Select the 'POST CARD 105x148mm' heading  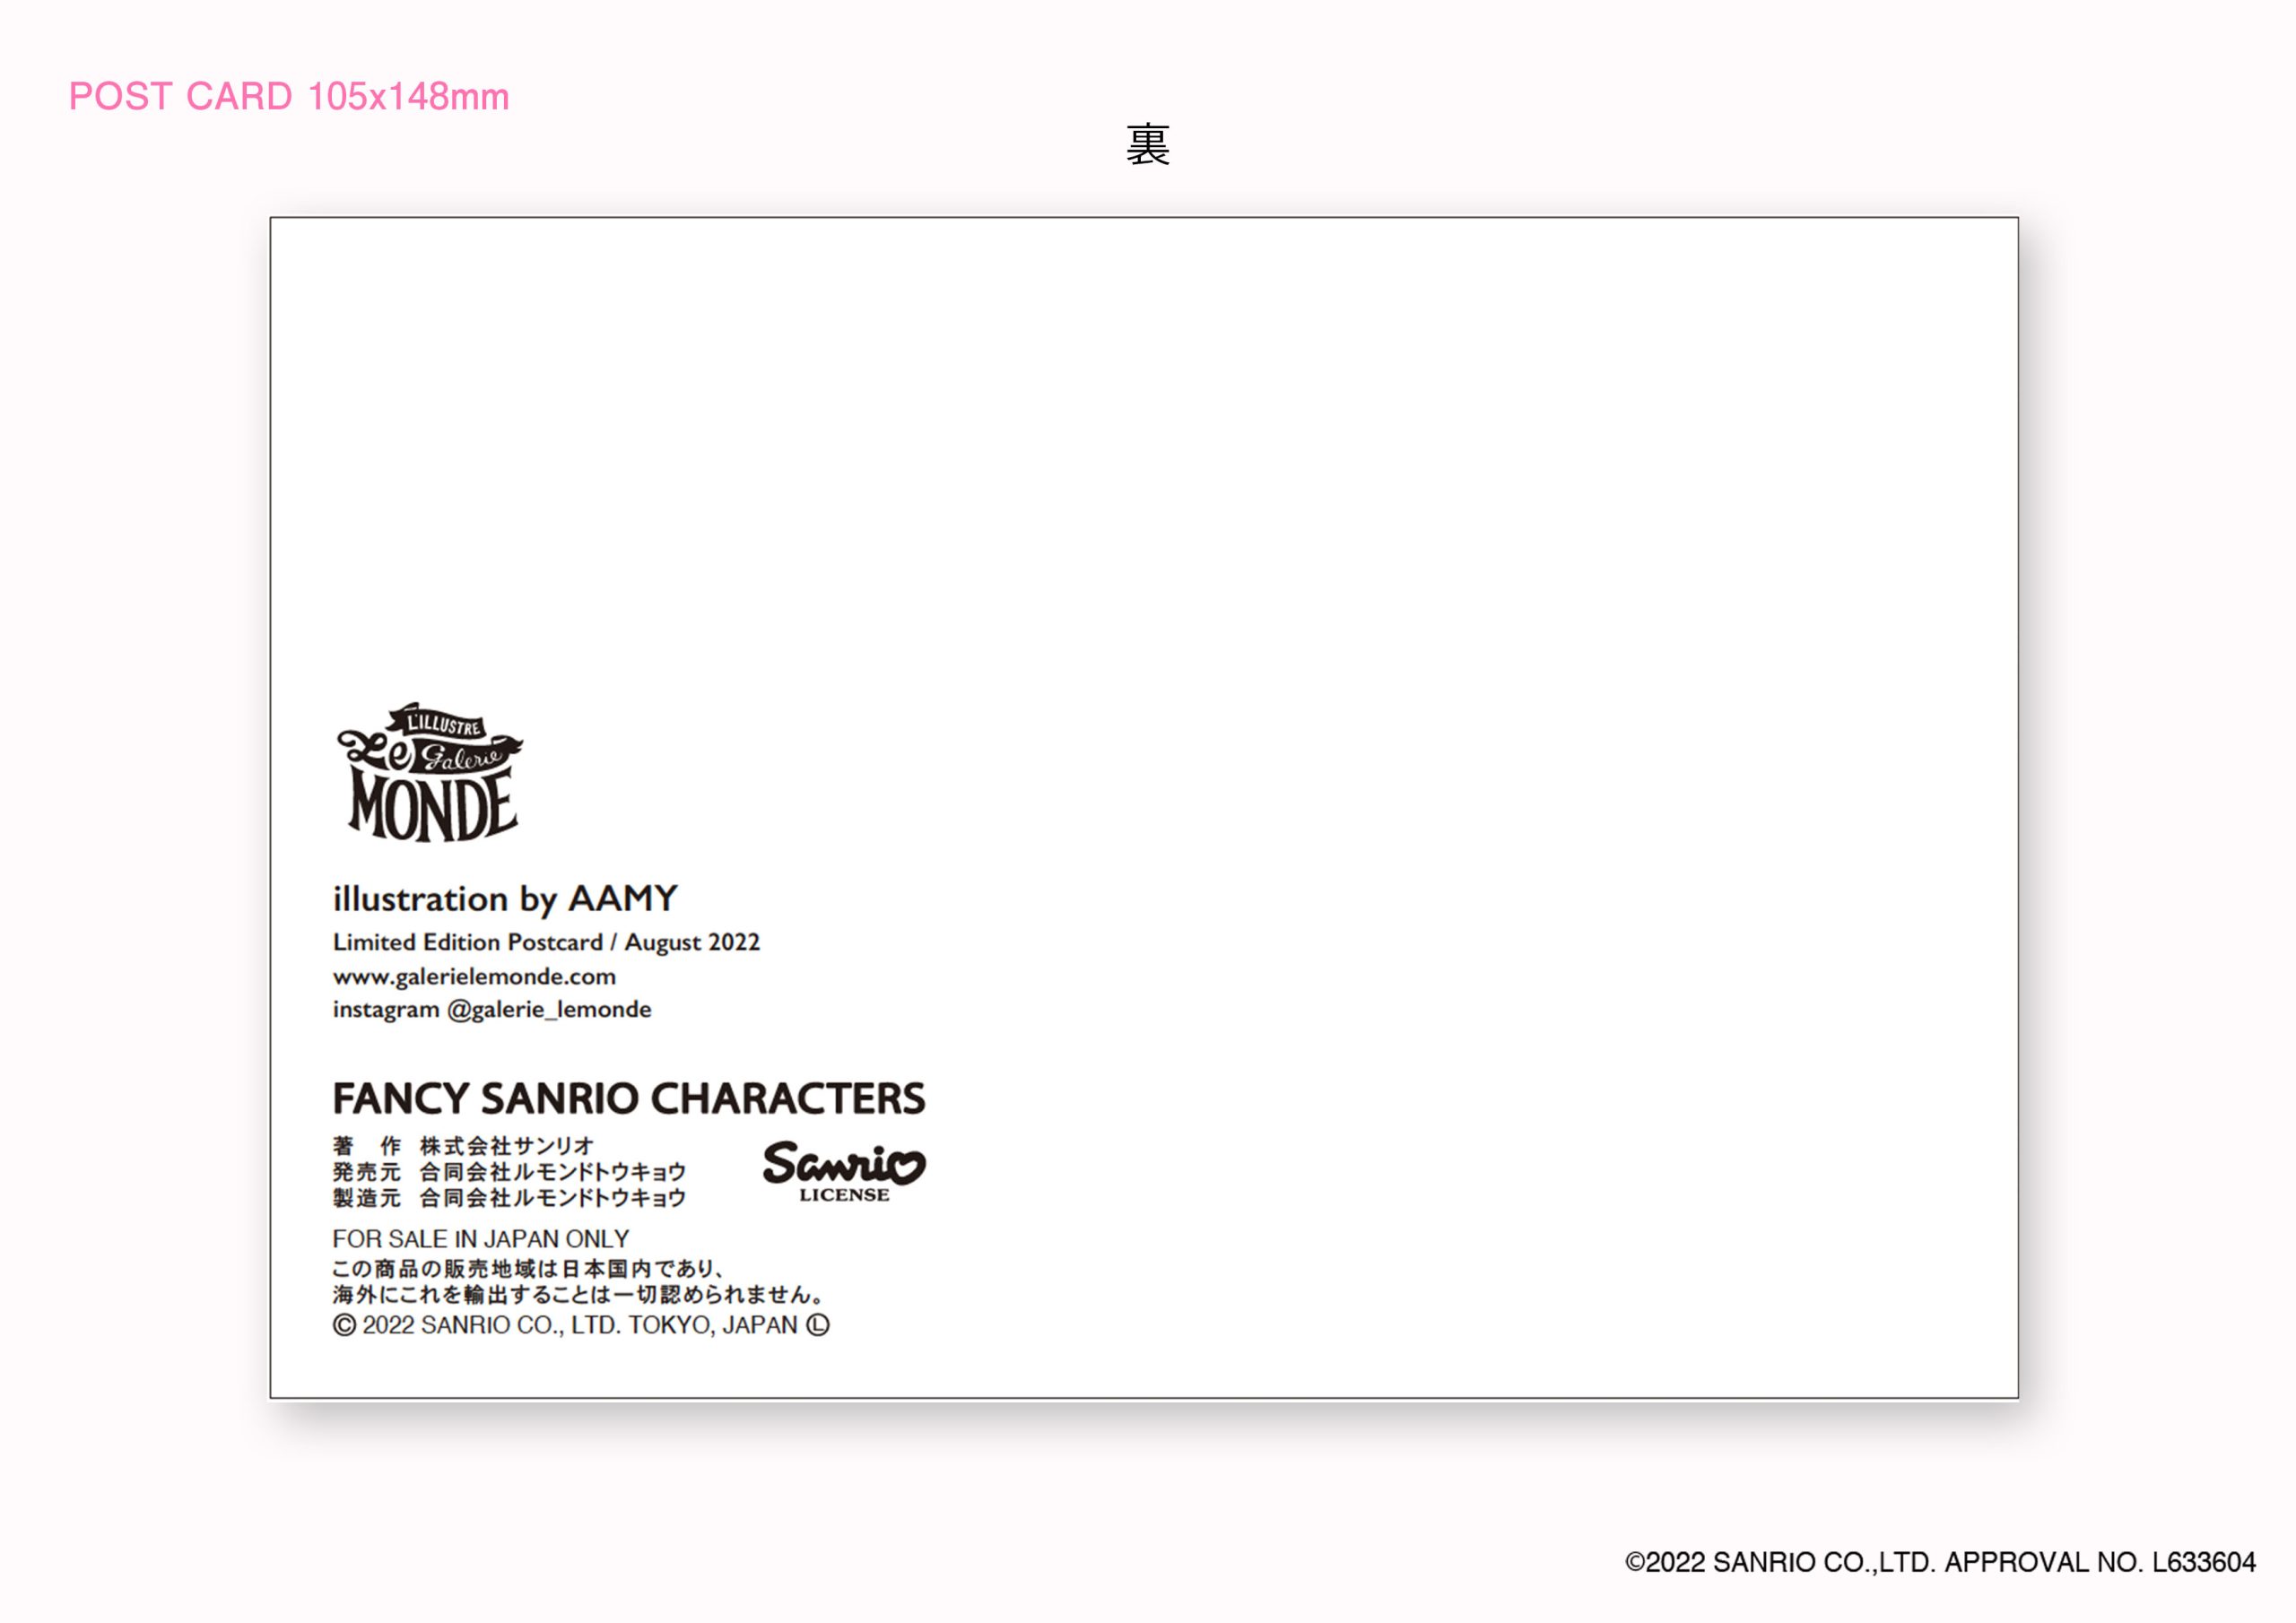click(289, 97)
